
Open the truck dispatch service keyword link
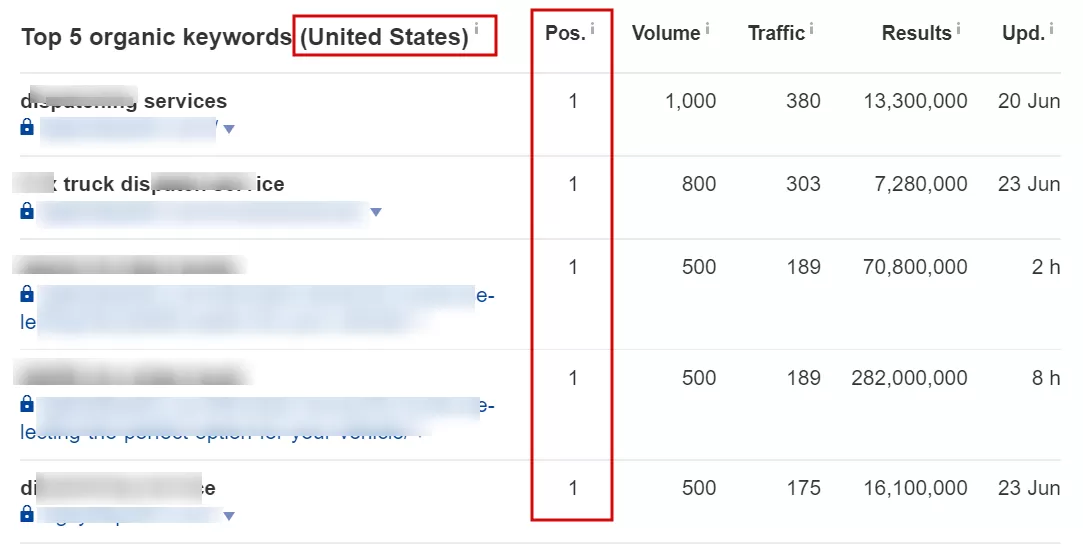pos(148,184)
